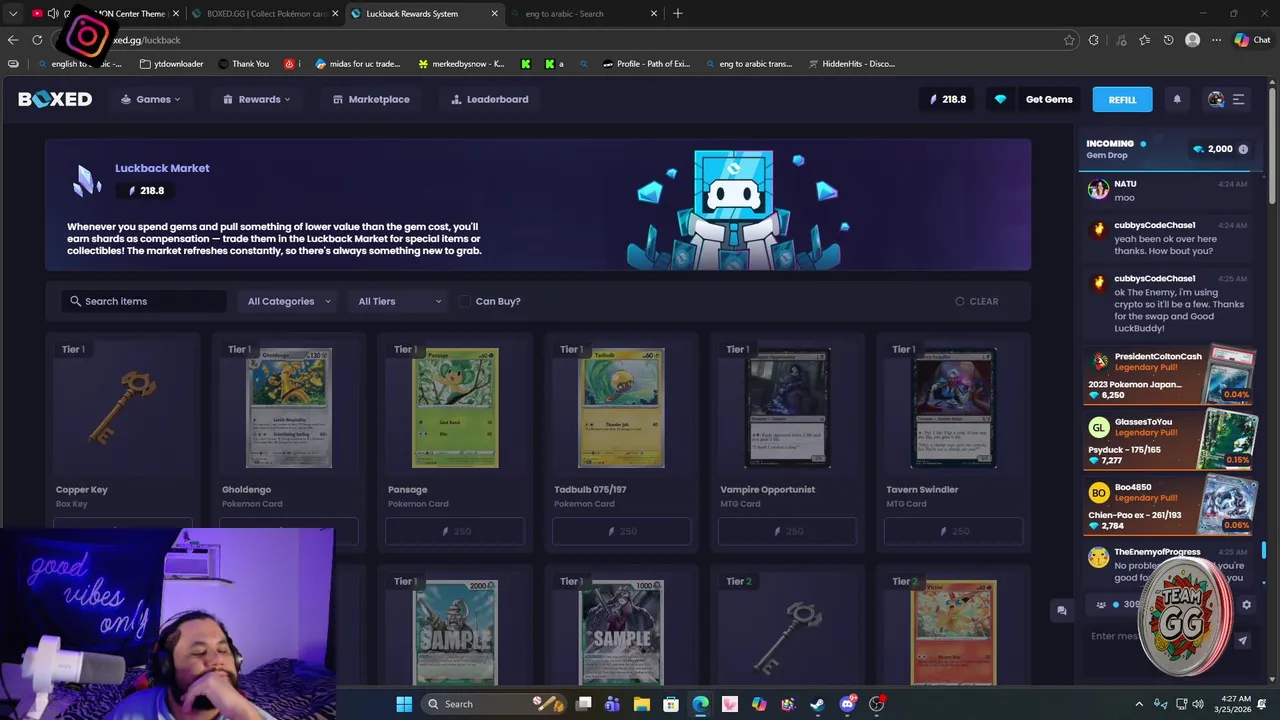Open browser extensions puzzle icon

1094,40
